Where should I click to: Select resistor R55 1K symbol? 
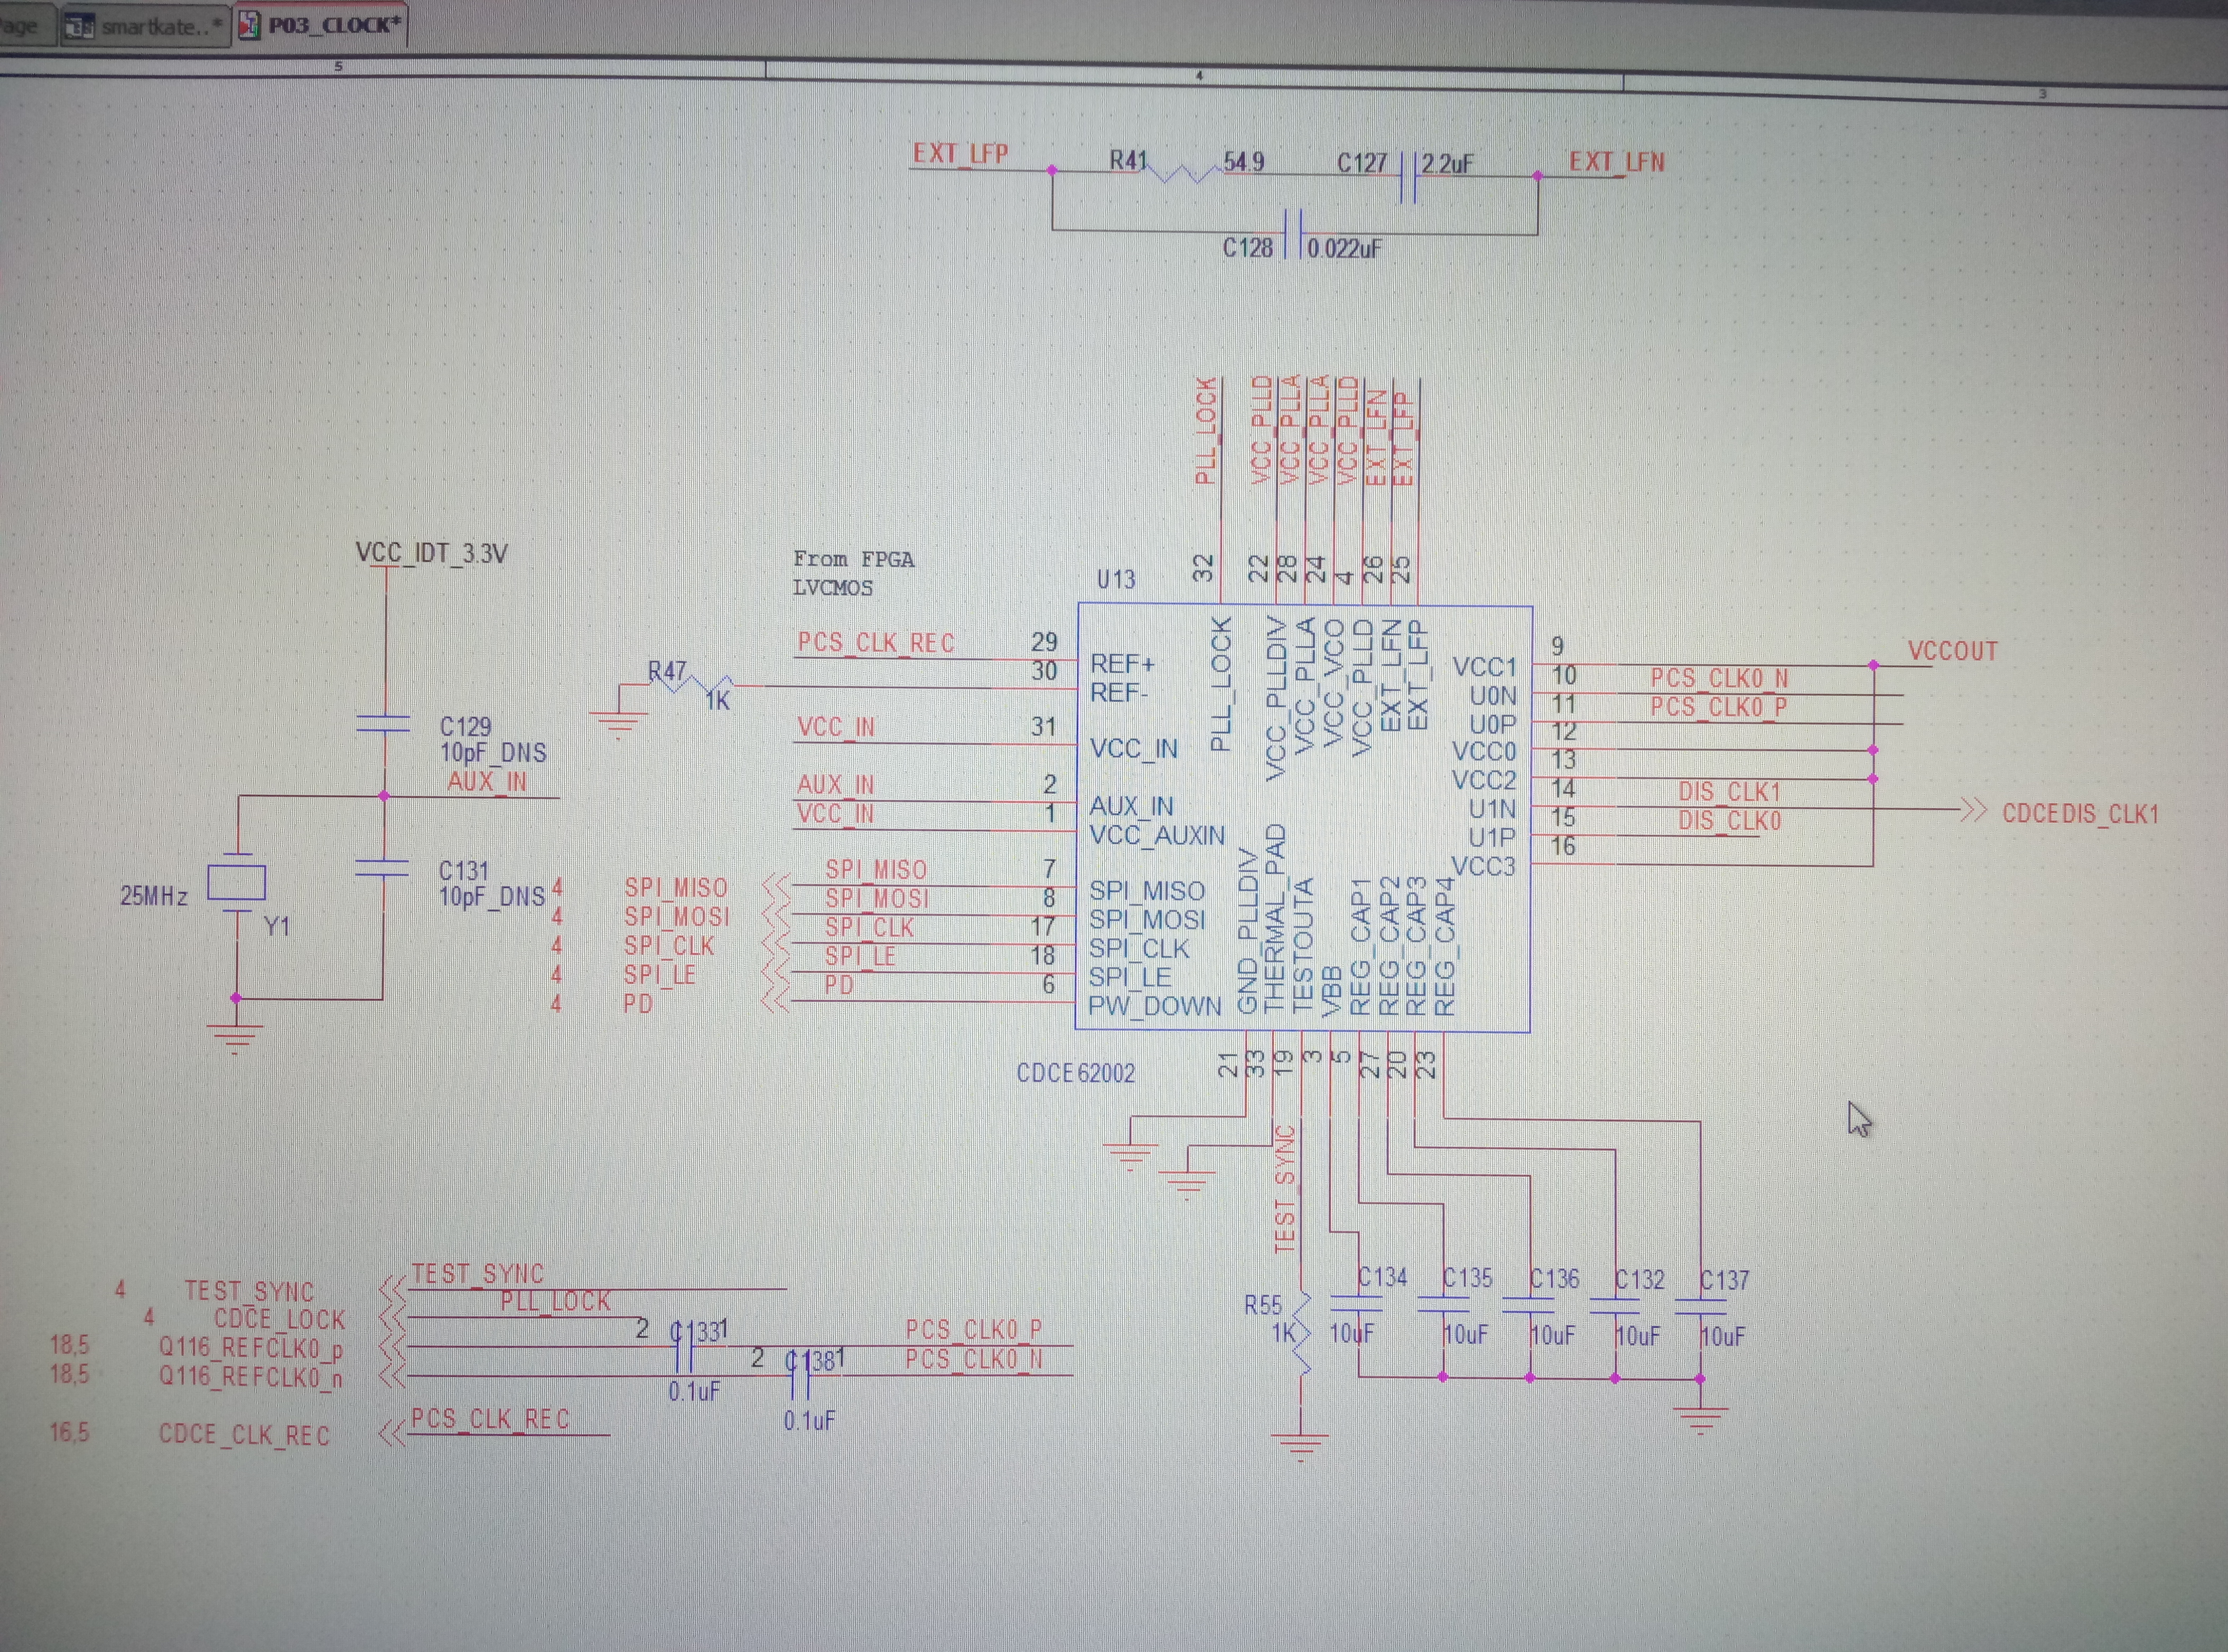click(x=1302, y=1332)
